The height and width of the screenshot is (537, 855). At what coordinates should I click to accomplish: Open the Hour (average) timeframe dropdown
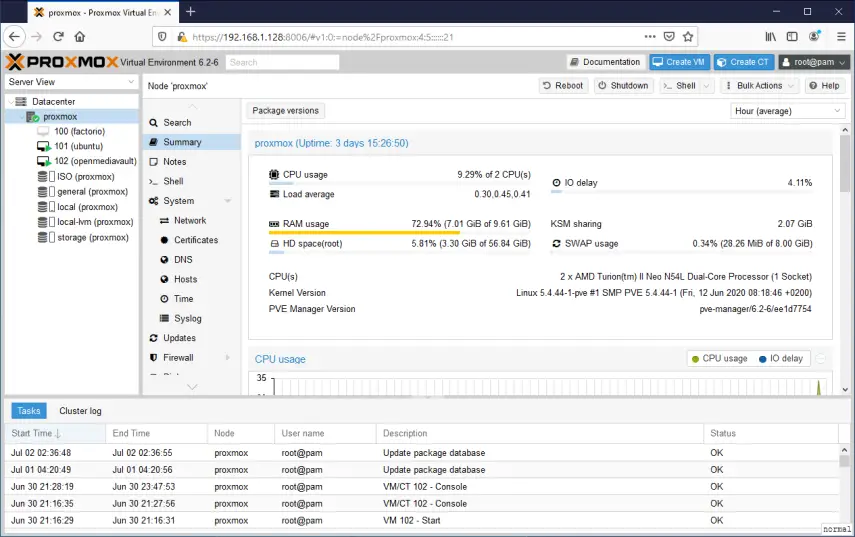[x=788, y=111]
